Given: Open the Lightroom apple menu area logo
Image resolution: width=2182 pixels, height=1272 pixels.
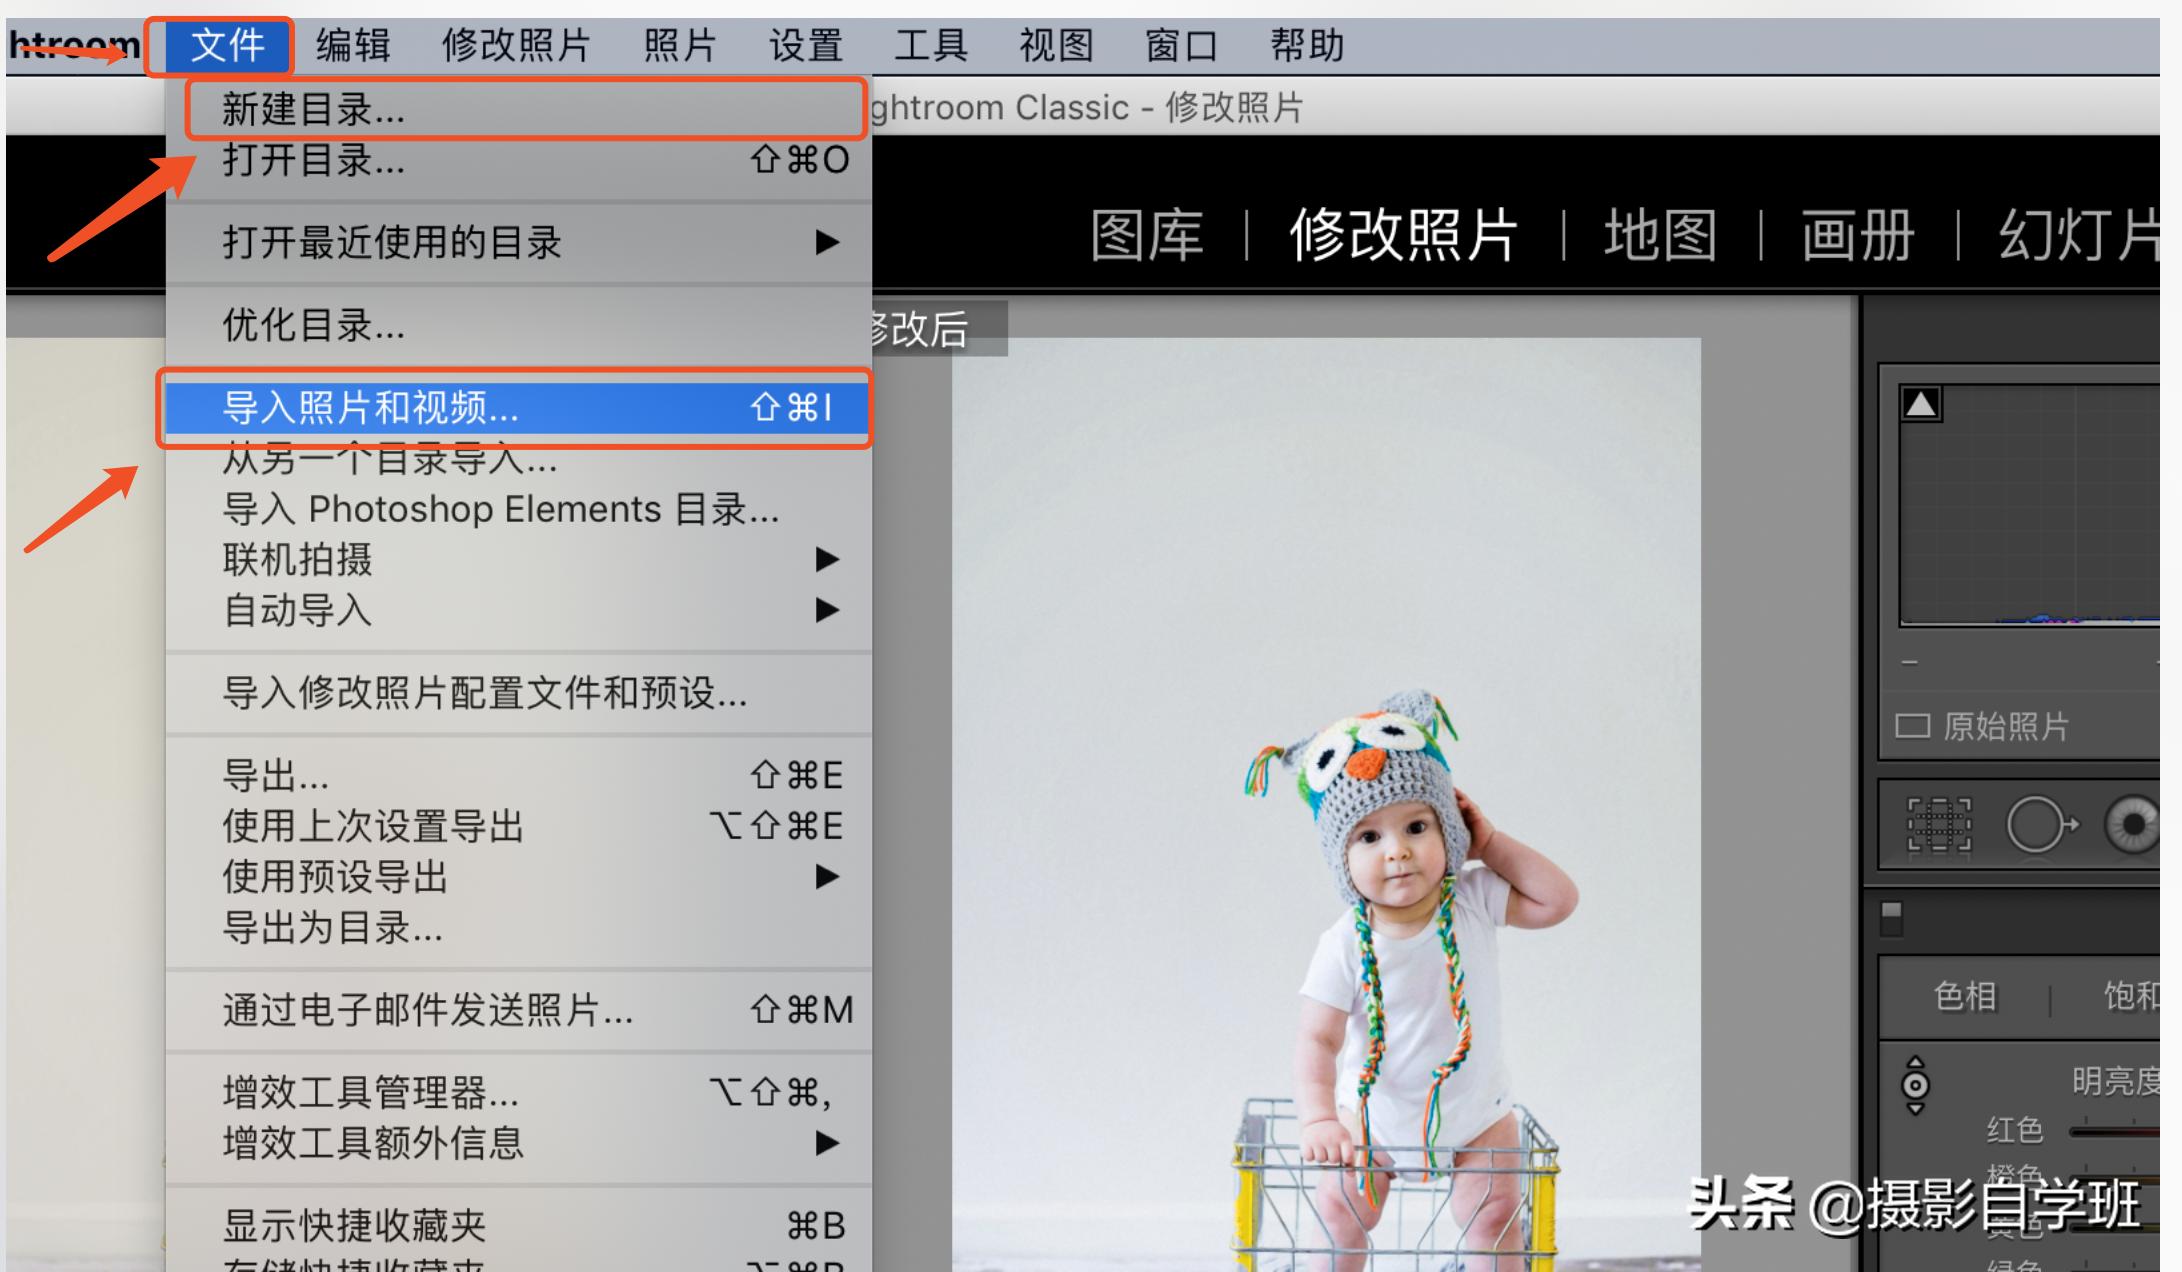Looking at the screenshot, I should (70, 45).
